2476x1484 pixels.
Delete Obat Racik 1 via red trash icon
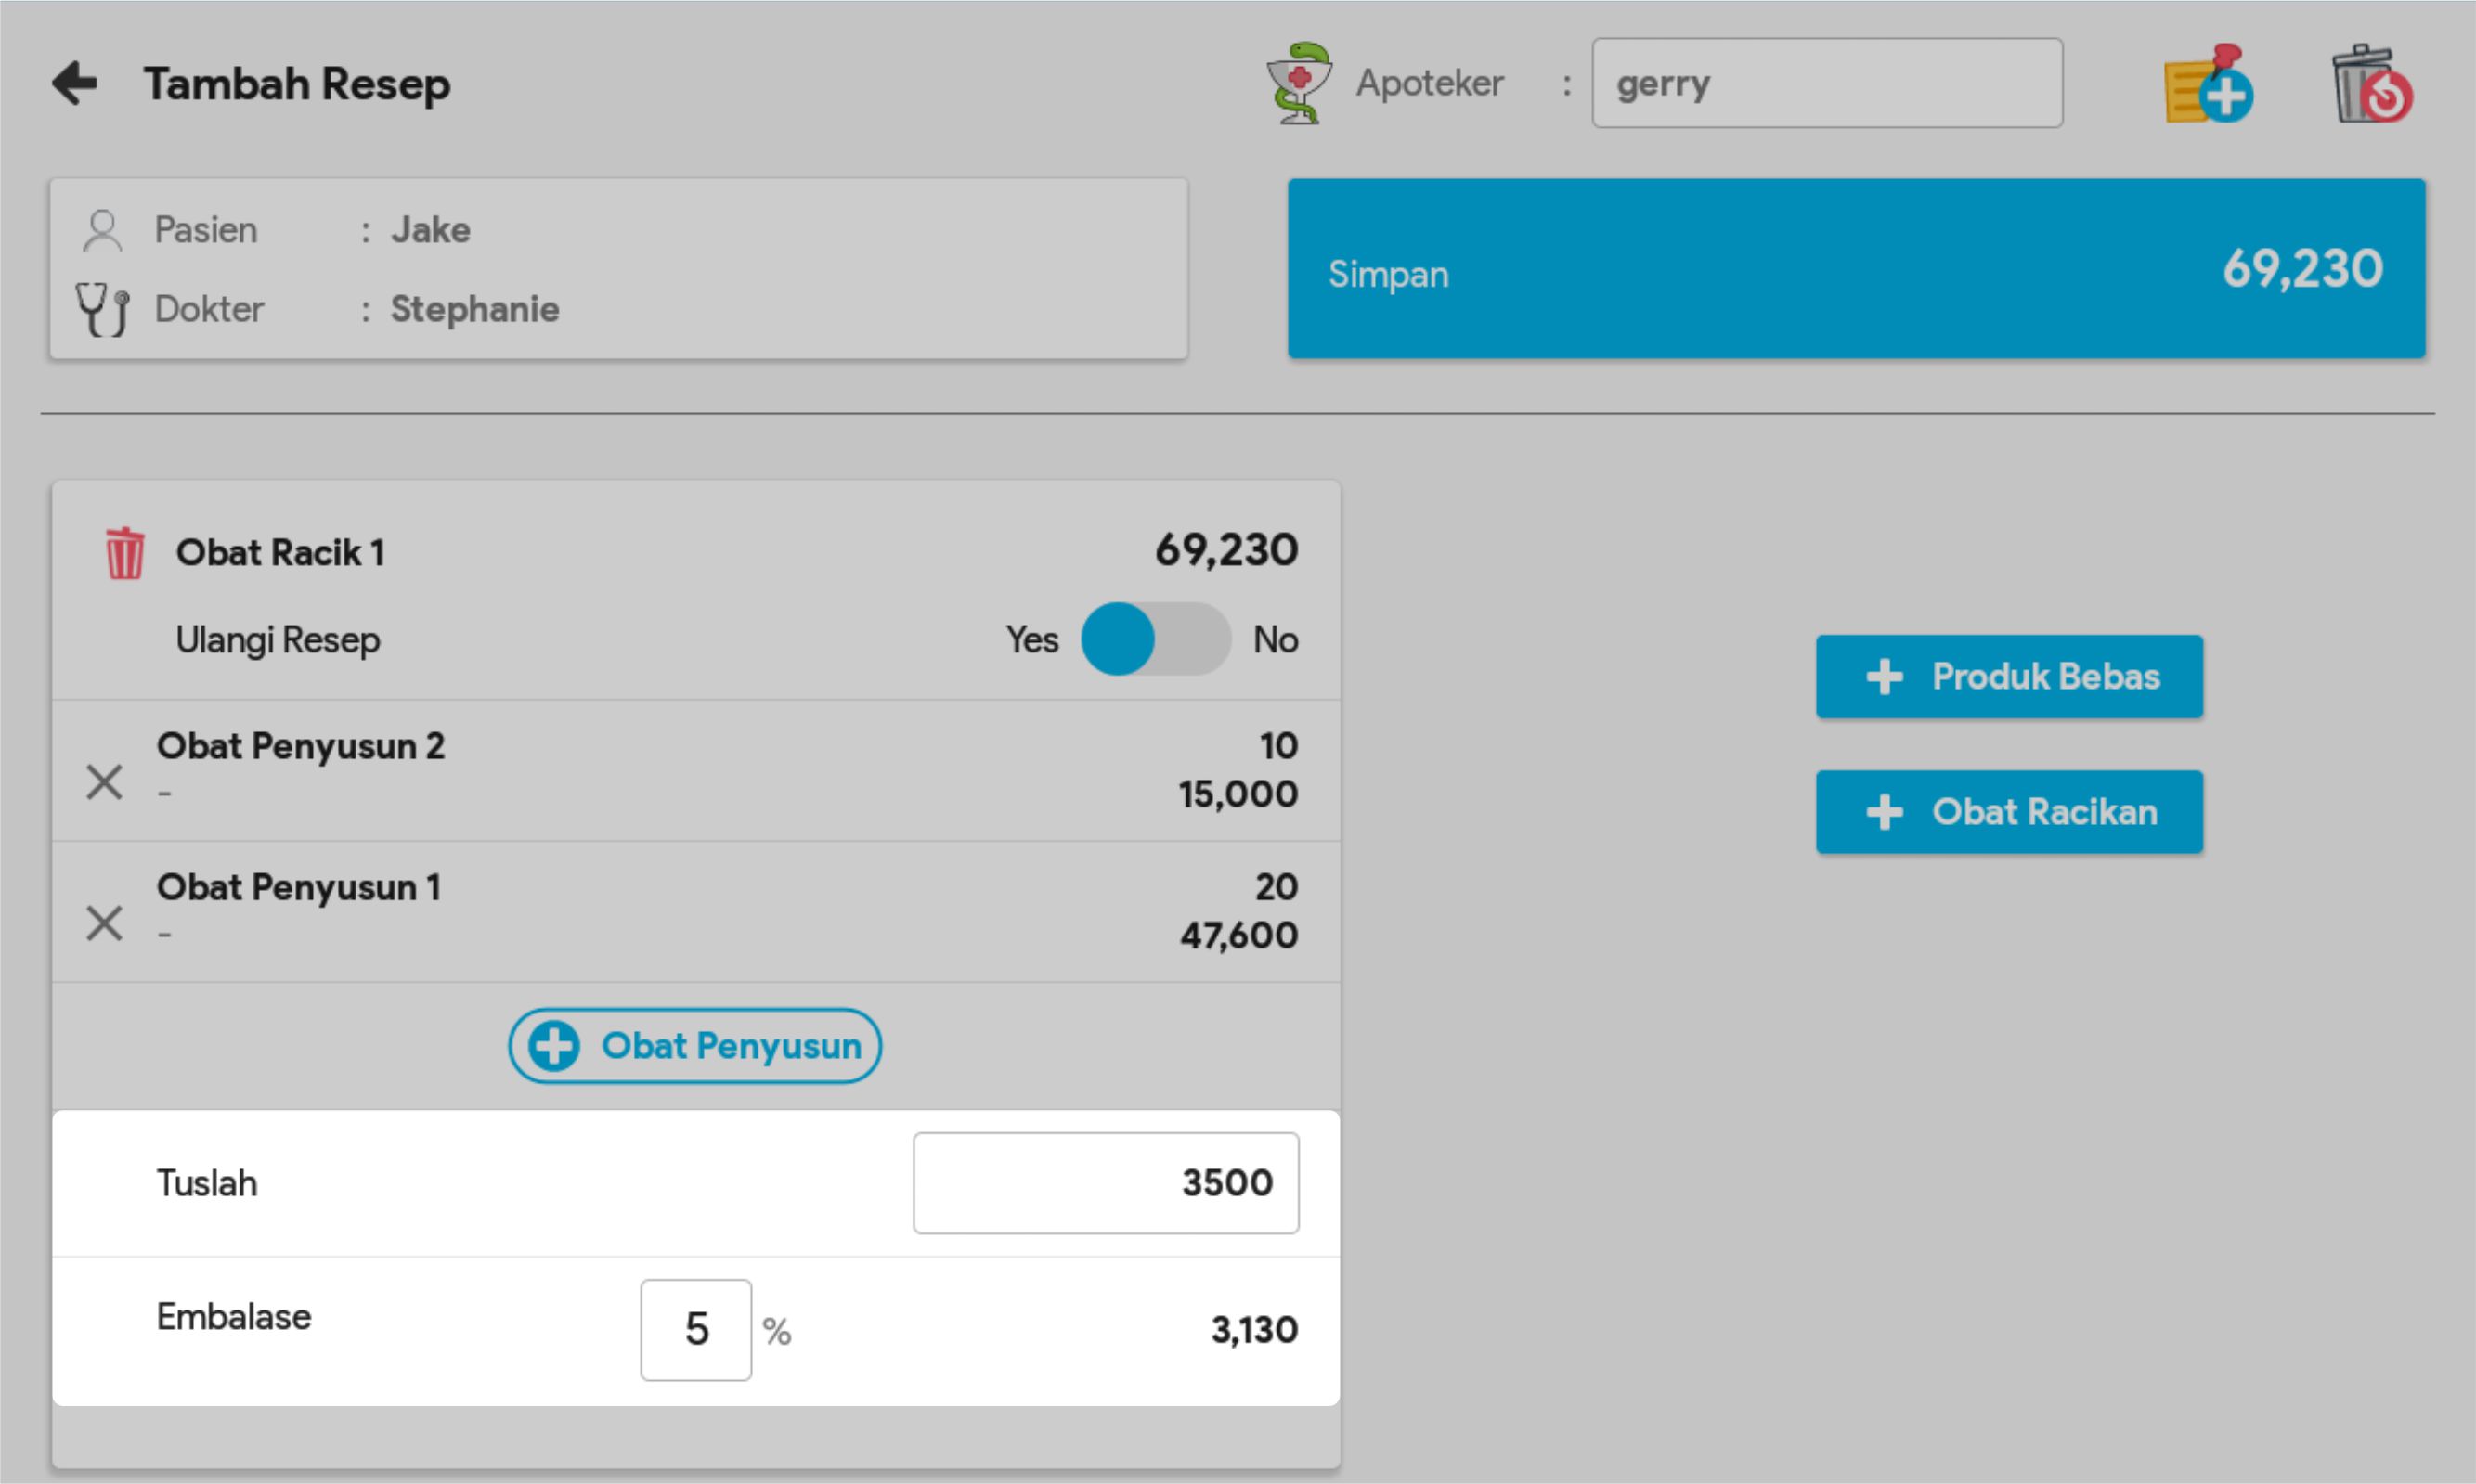(x=125, y=553)
